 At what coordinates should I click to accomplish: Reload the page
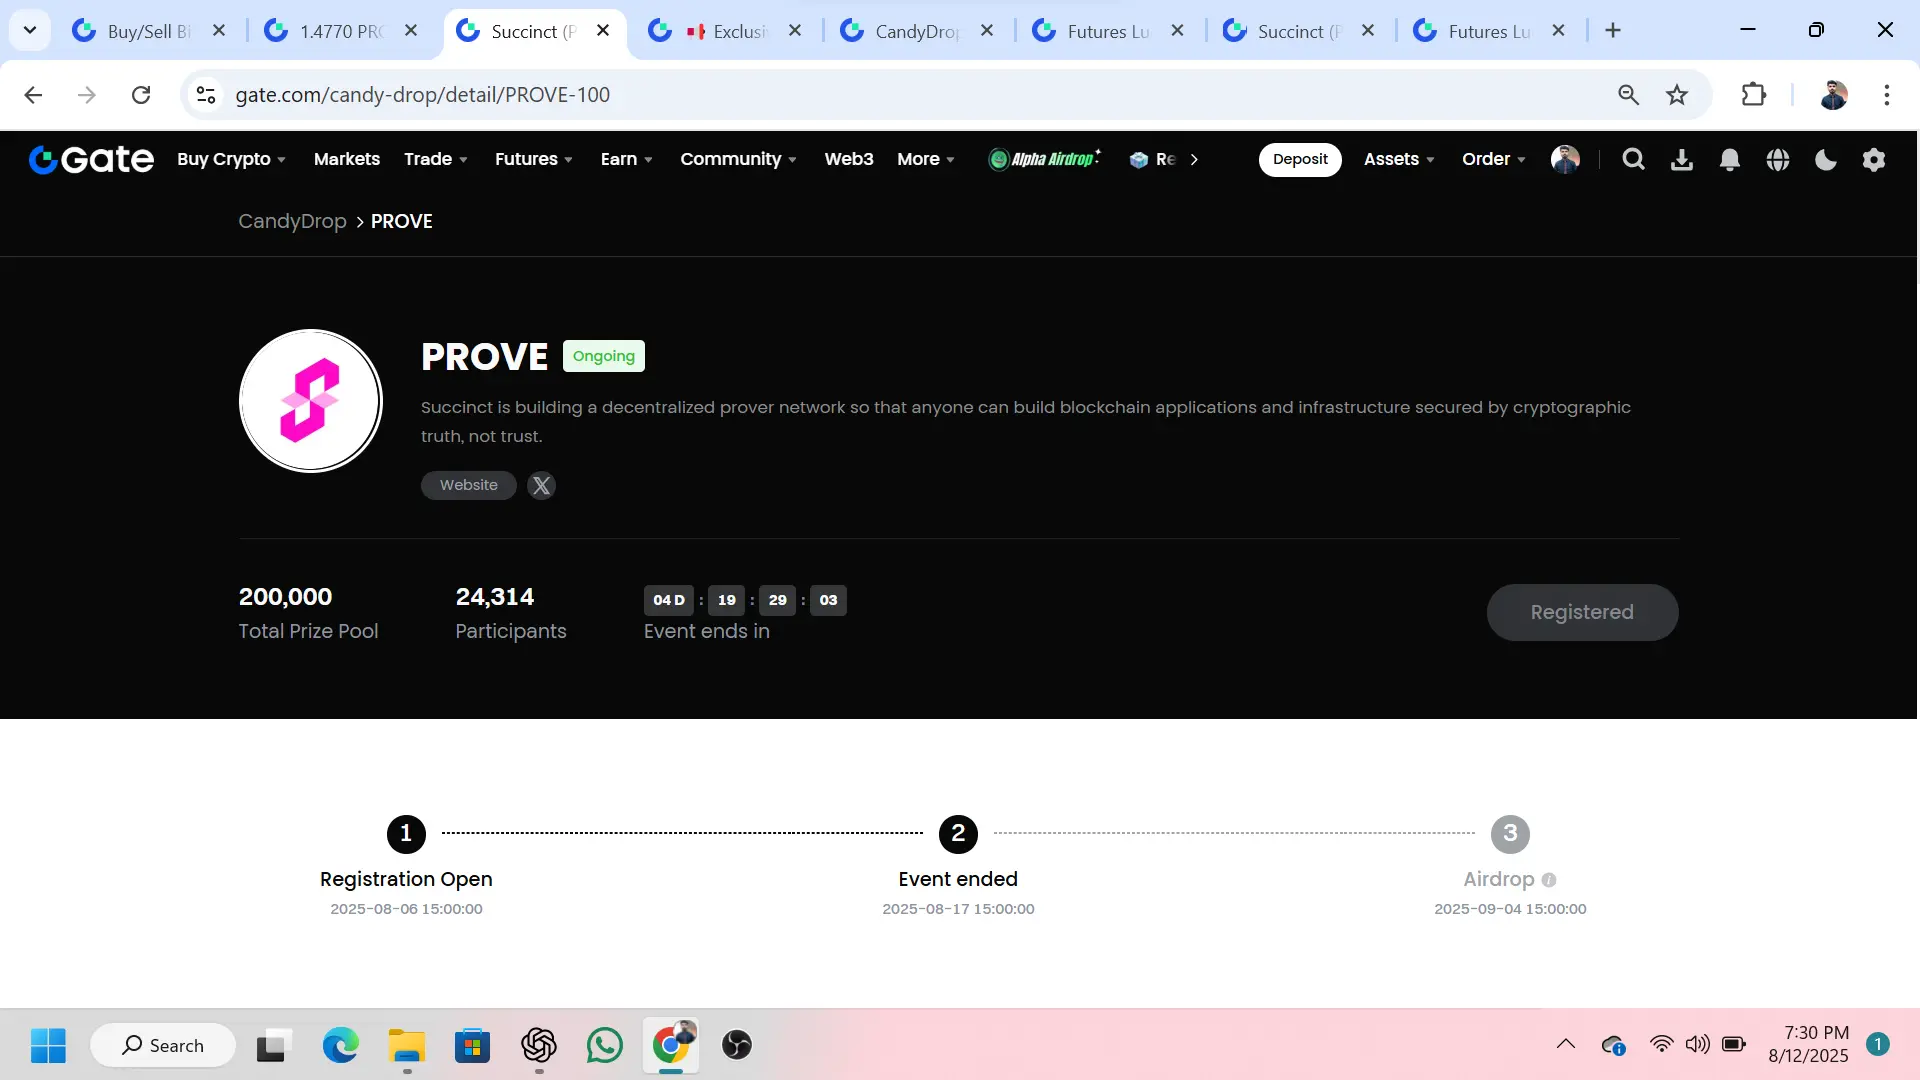pyautogui.click(x=141, y=95)
